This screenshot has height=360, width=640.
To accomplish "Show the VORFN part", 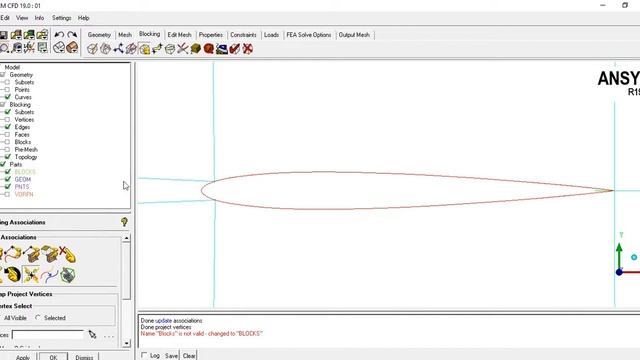I will 7,194.
